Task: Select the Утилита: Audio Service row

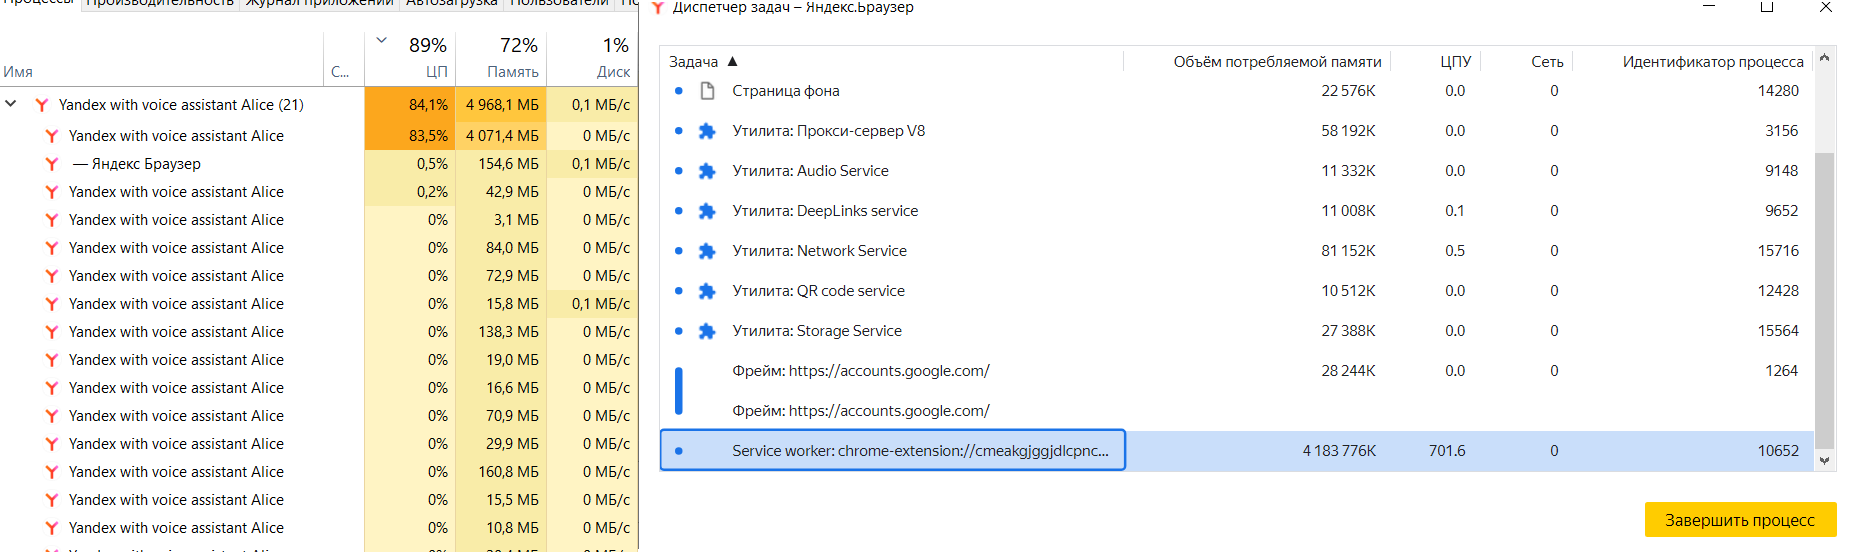Action: [1237, 171]
